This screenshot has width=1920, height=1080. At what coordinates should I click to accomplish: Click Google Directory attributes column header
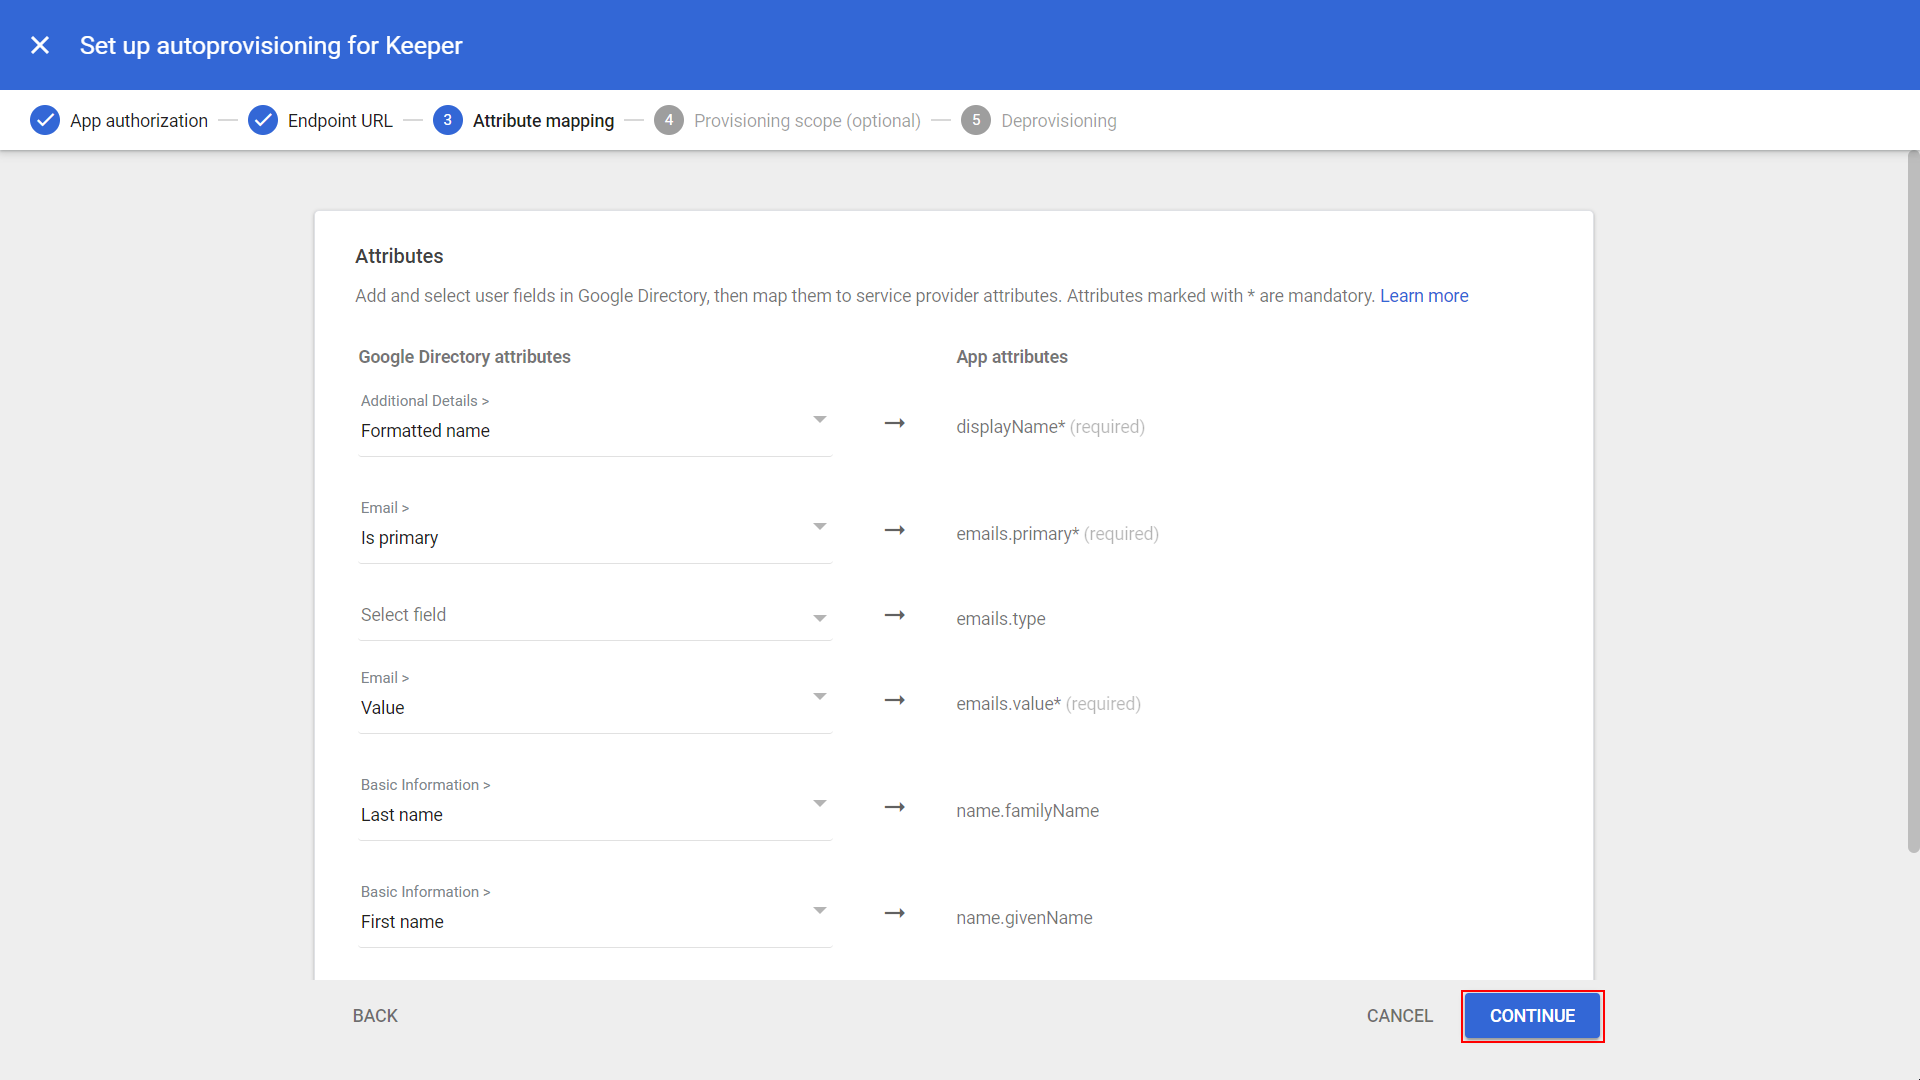[464, 357]
